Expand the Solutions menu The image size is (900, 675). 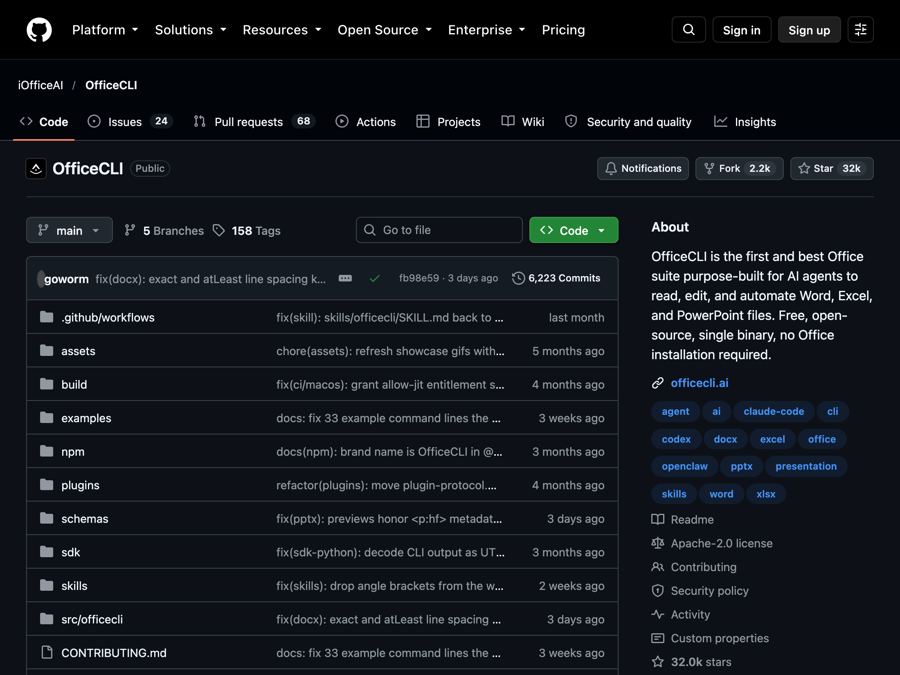click(191, 30)
